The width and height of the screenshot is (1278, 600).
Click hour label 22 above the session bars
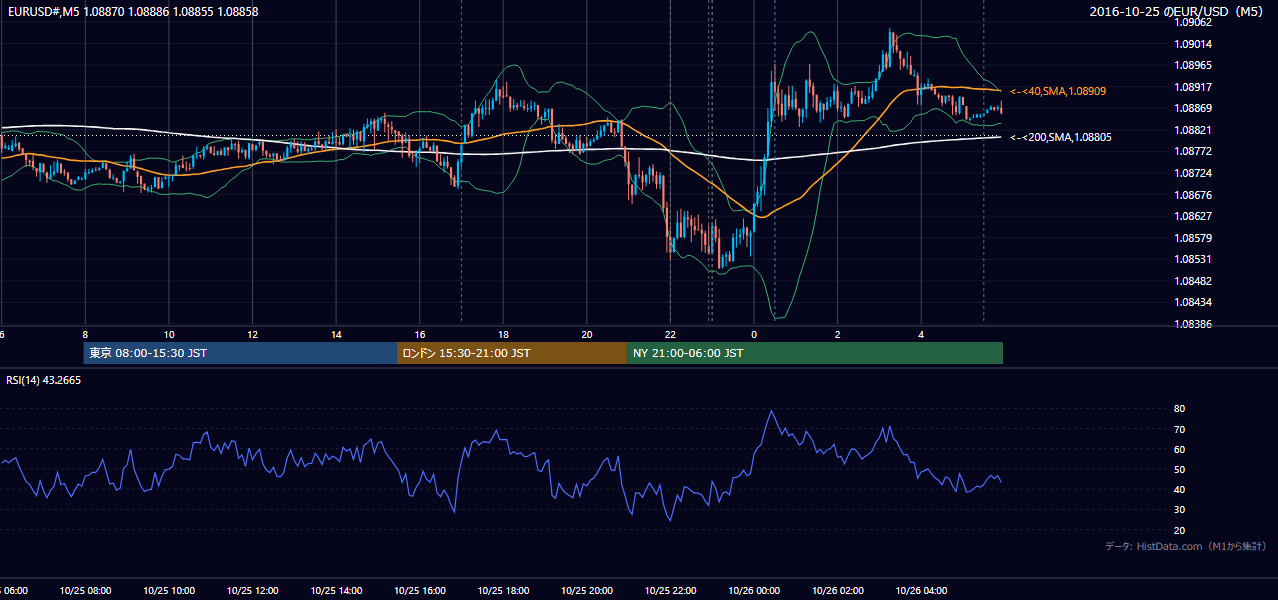click(670, 335)
